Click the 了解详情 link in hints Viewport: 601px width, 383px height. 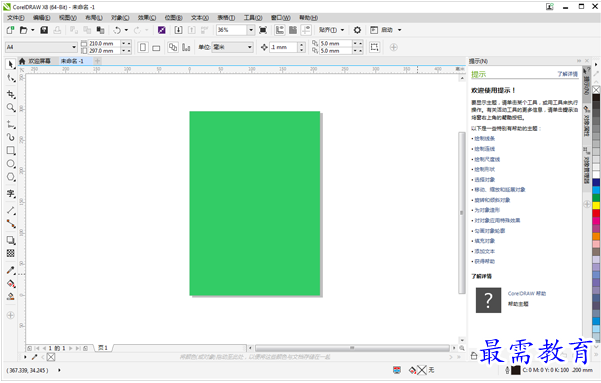coord(567,74)
